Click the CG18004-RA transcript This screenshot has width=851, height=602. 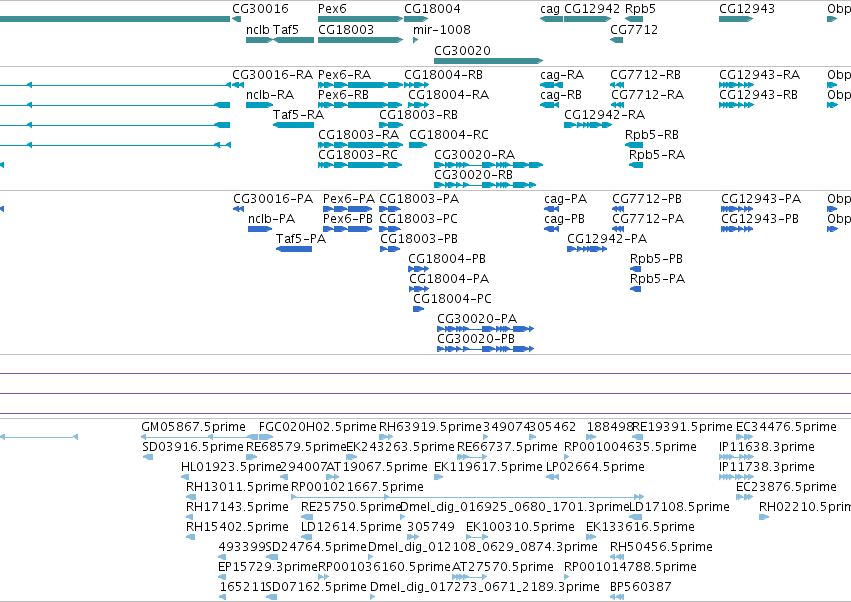[x=418, y=105]
